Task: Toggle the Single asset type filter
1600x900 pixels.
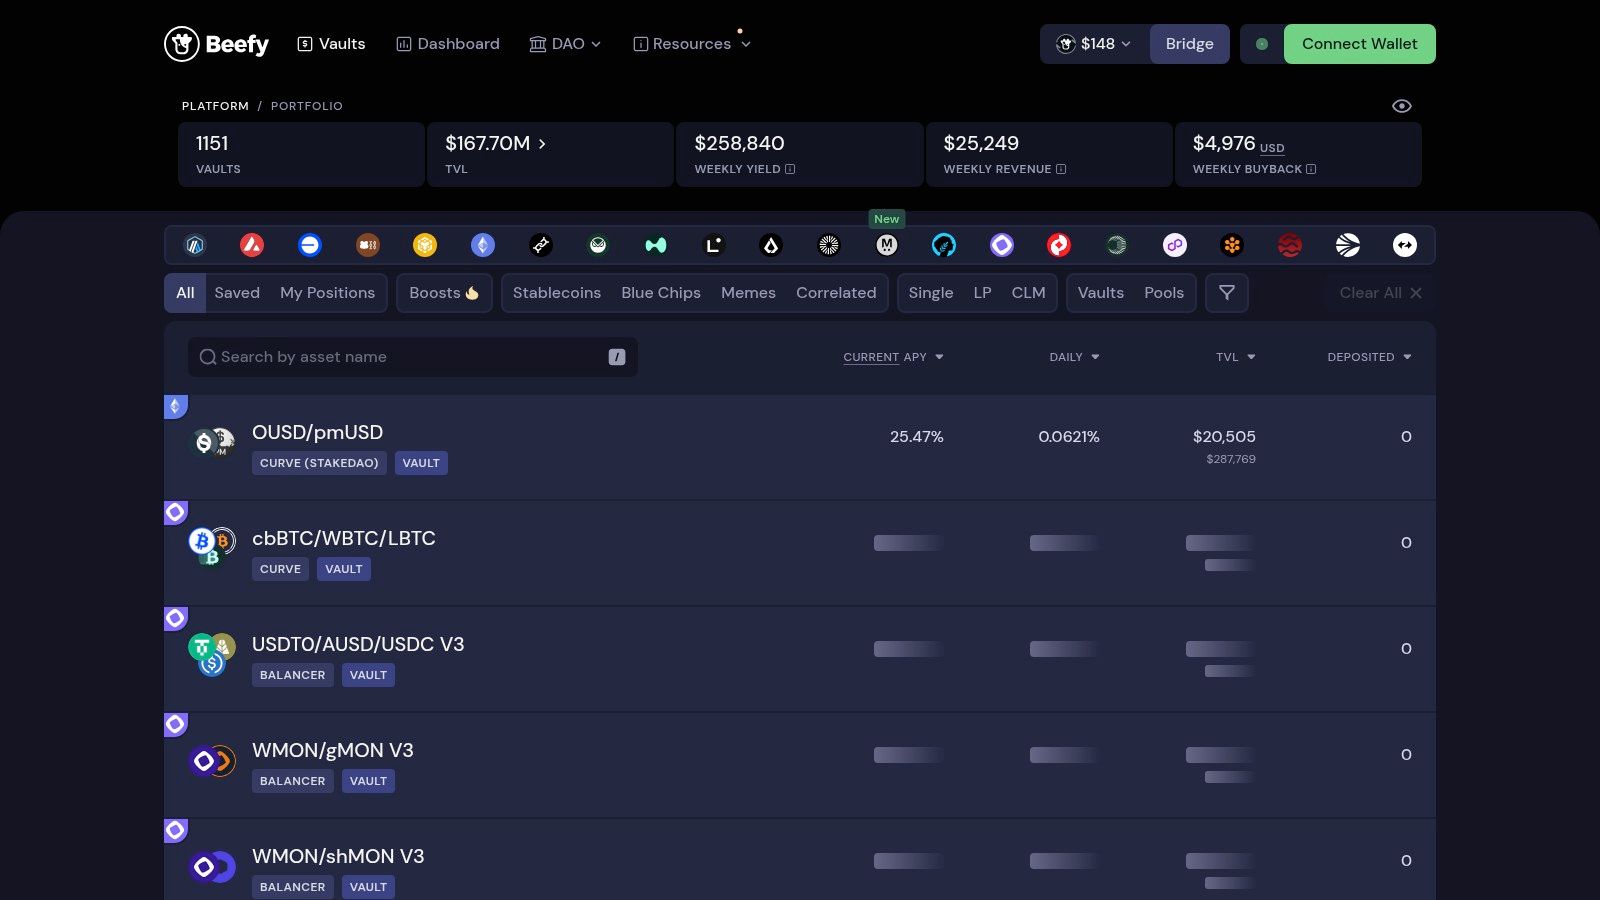Action: (x=931, y=293)
